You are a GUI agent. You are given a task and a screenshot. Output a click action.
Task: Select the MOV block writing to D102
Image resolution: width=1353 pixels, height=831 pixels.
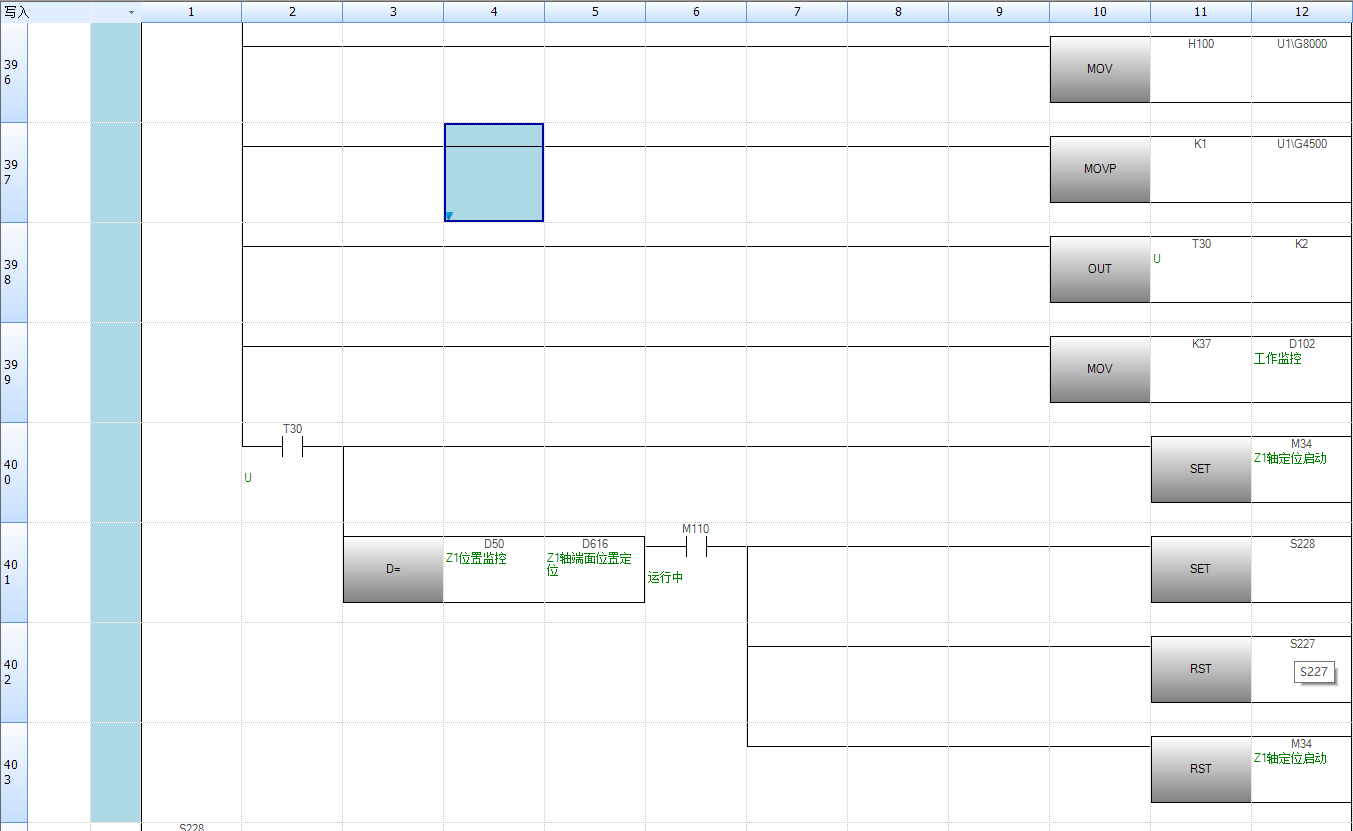pos(1099,369)
